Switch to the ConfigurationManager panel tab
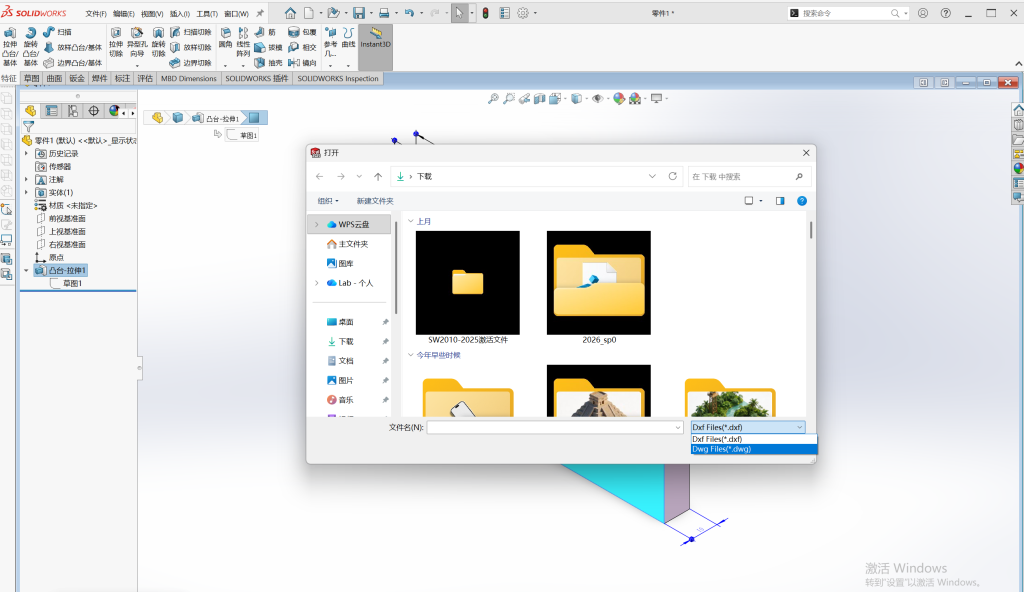 click(72, 111)
